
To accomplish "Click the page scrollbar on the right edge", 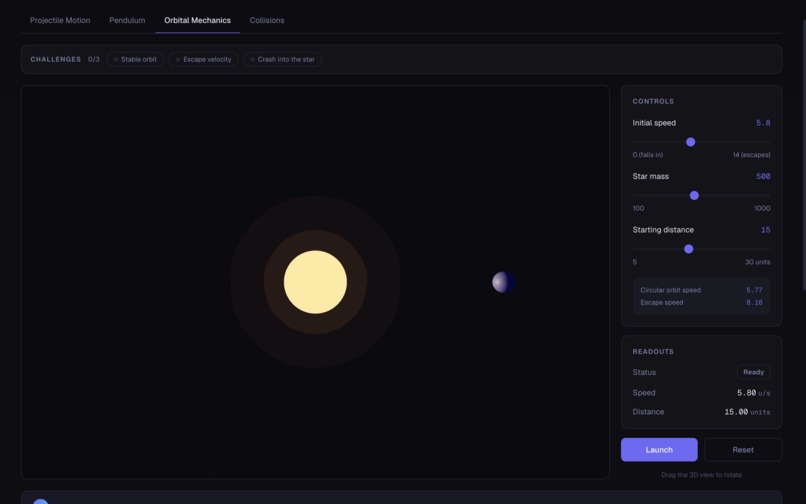I will (x=803, y=154).
